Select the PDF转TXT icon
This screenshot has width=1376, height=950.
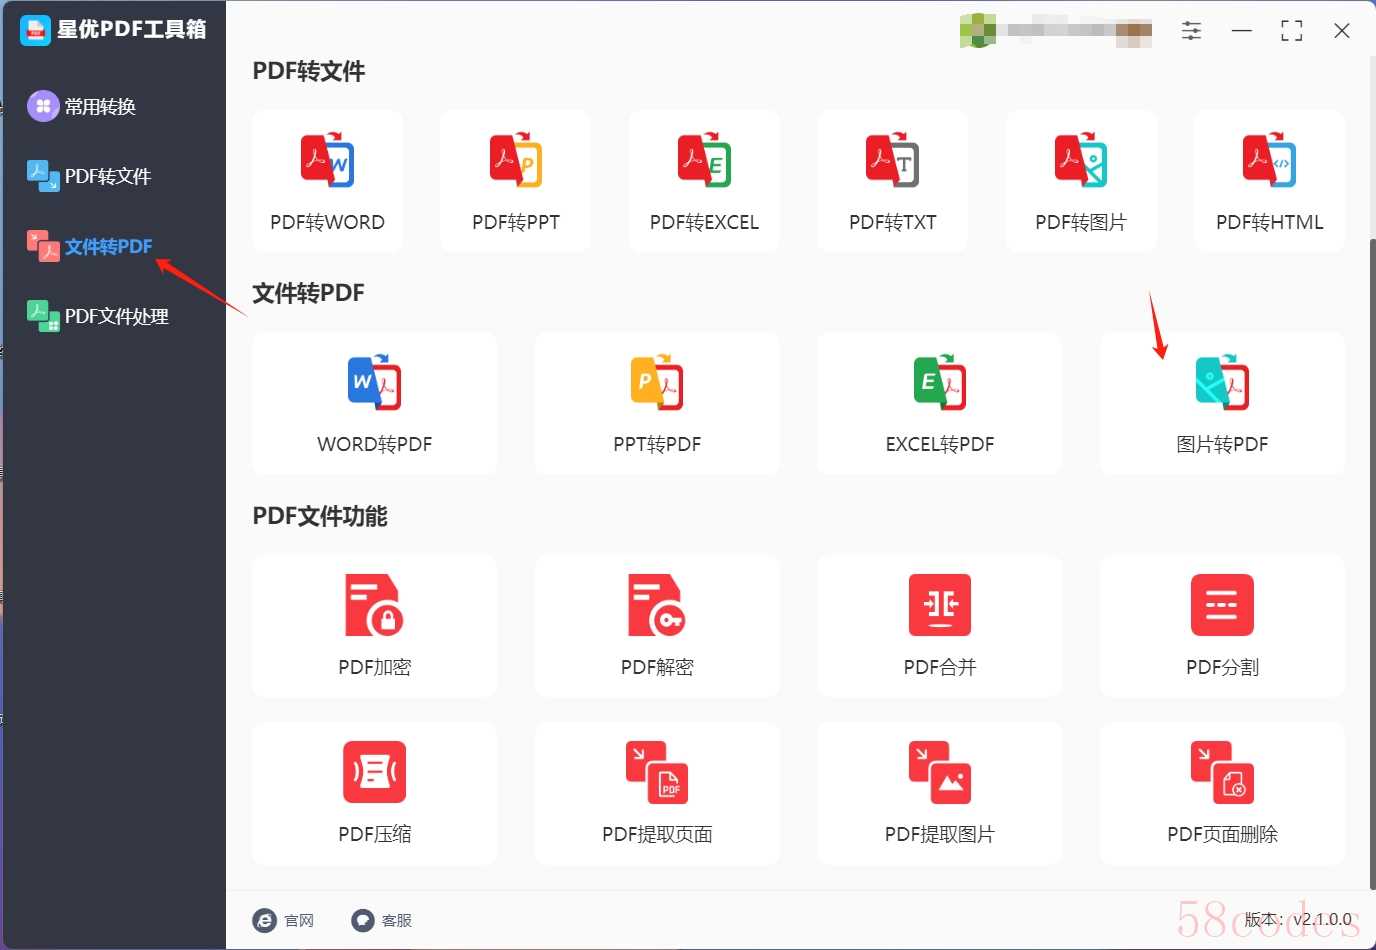tap(892, 160)
